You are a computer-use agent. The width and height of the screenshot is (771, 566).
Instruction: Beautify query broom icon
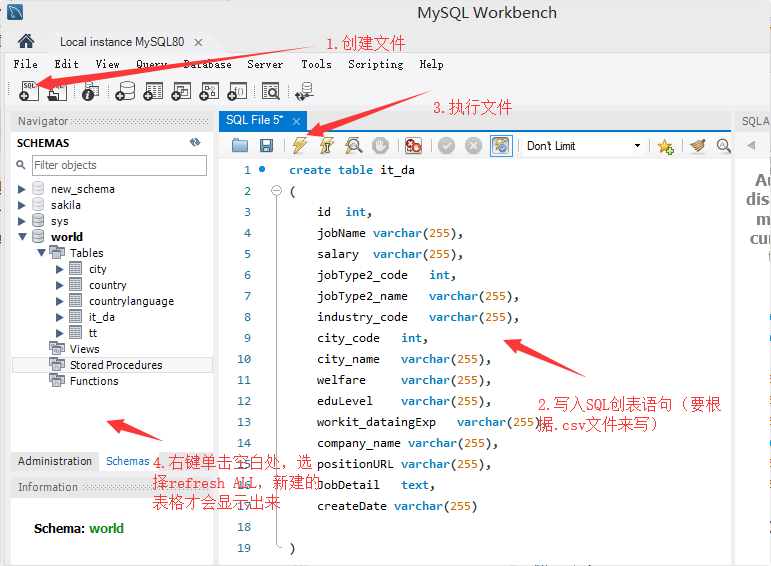coord(698,146)
